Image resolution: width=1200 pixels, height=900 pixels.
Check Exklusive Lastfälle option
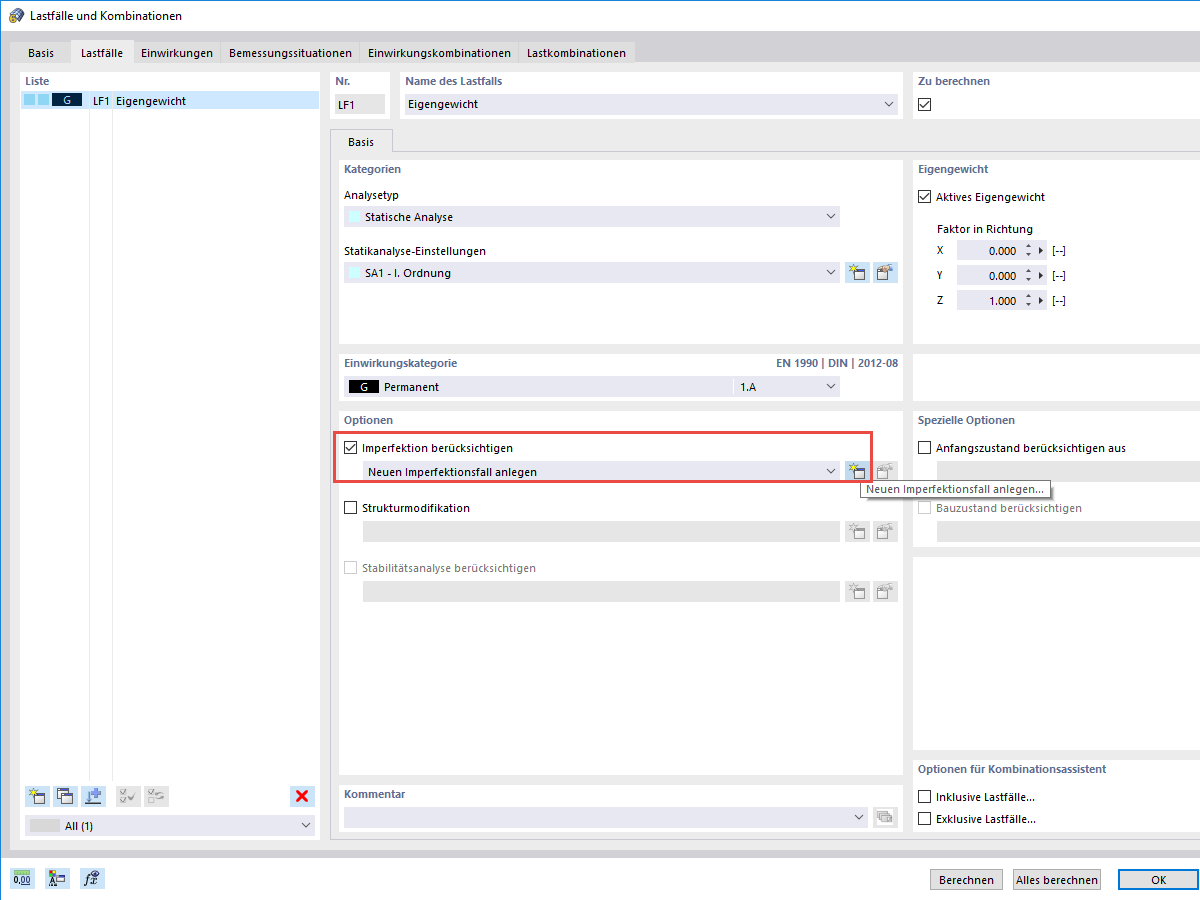pos(924,819)
